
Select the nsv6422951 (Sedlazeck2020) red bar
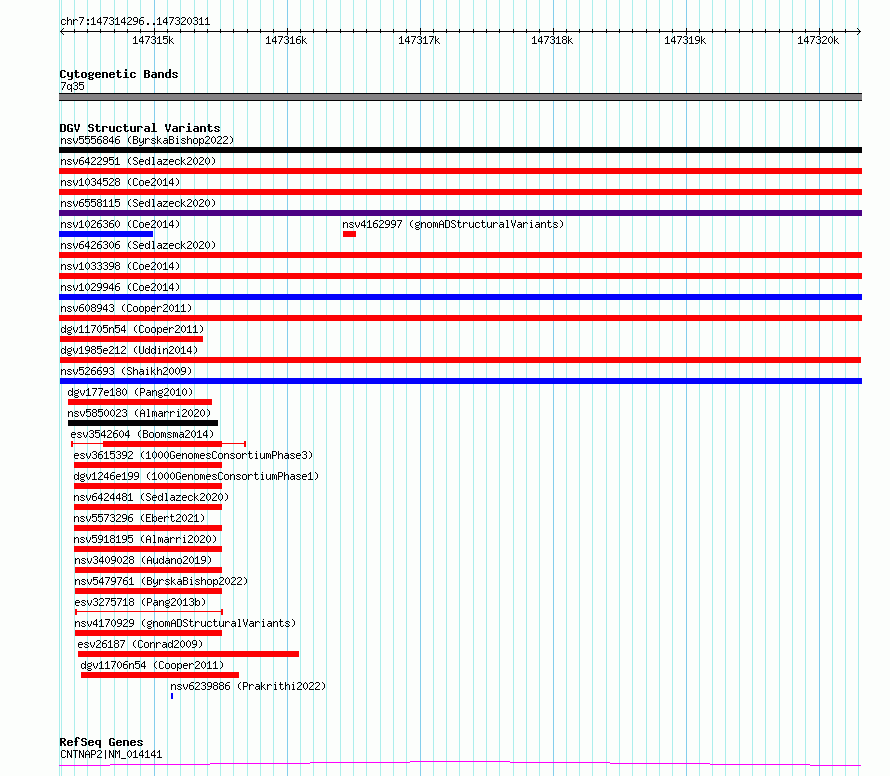point(460,171)
